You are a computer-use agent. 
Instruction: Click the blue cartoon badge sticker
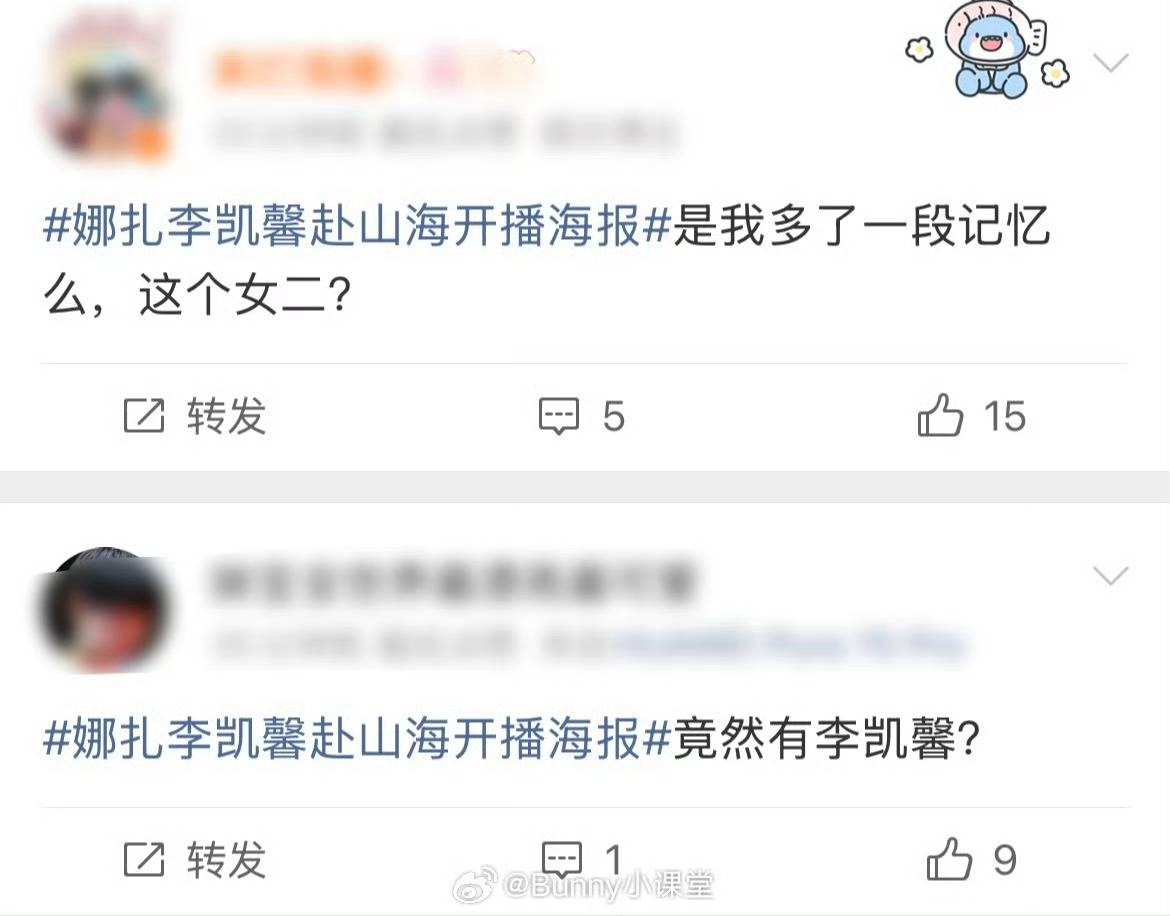pos(989,51)
